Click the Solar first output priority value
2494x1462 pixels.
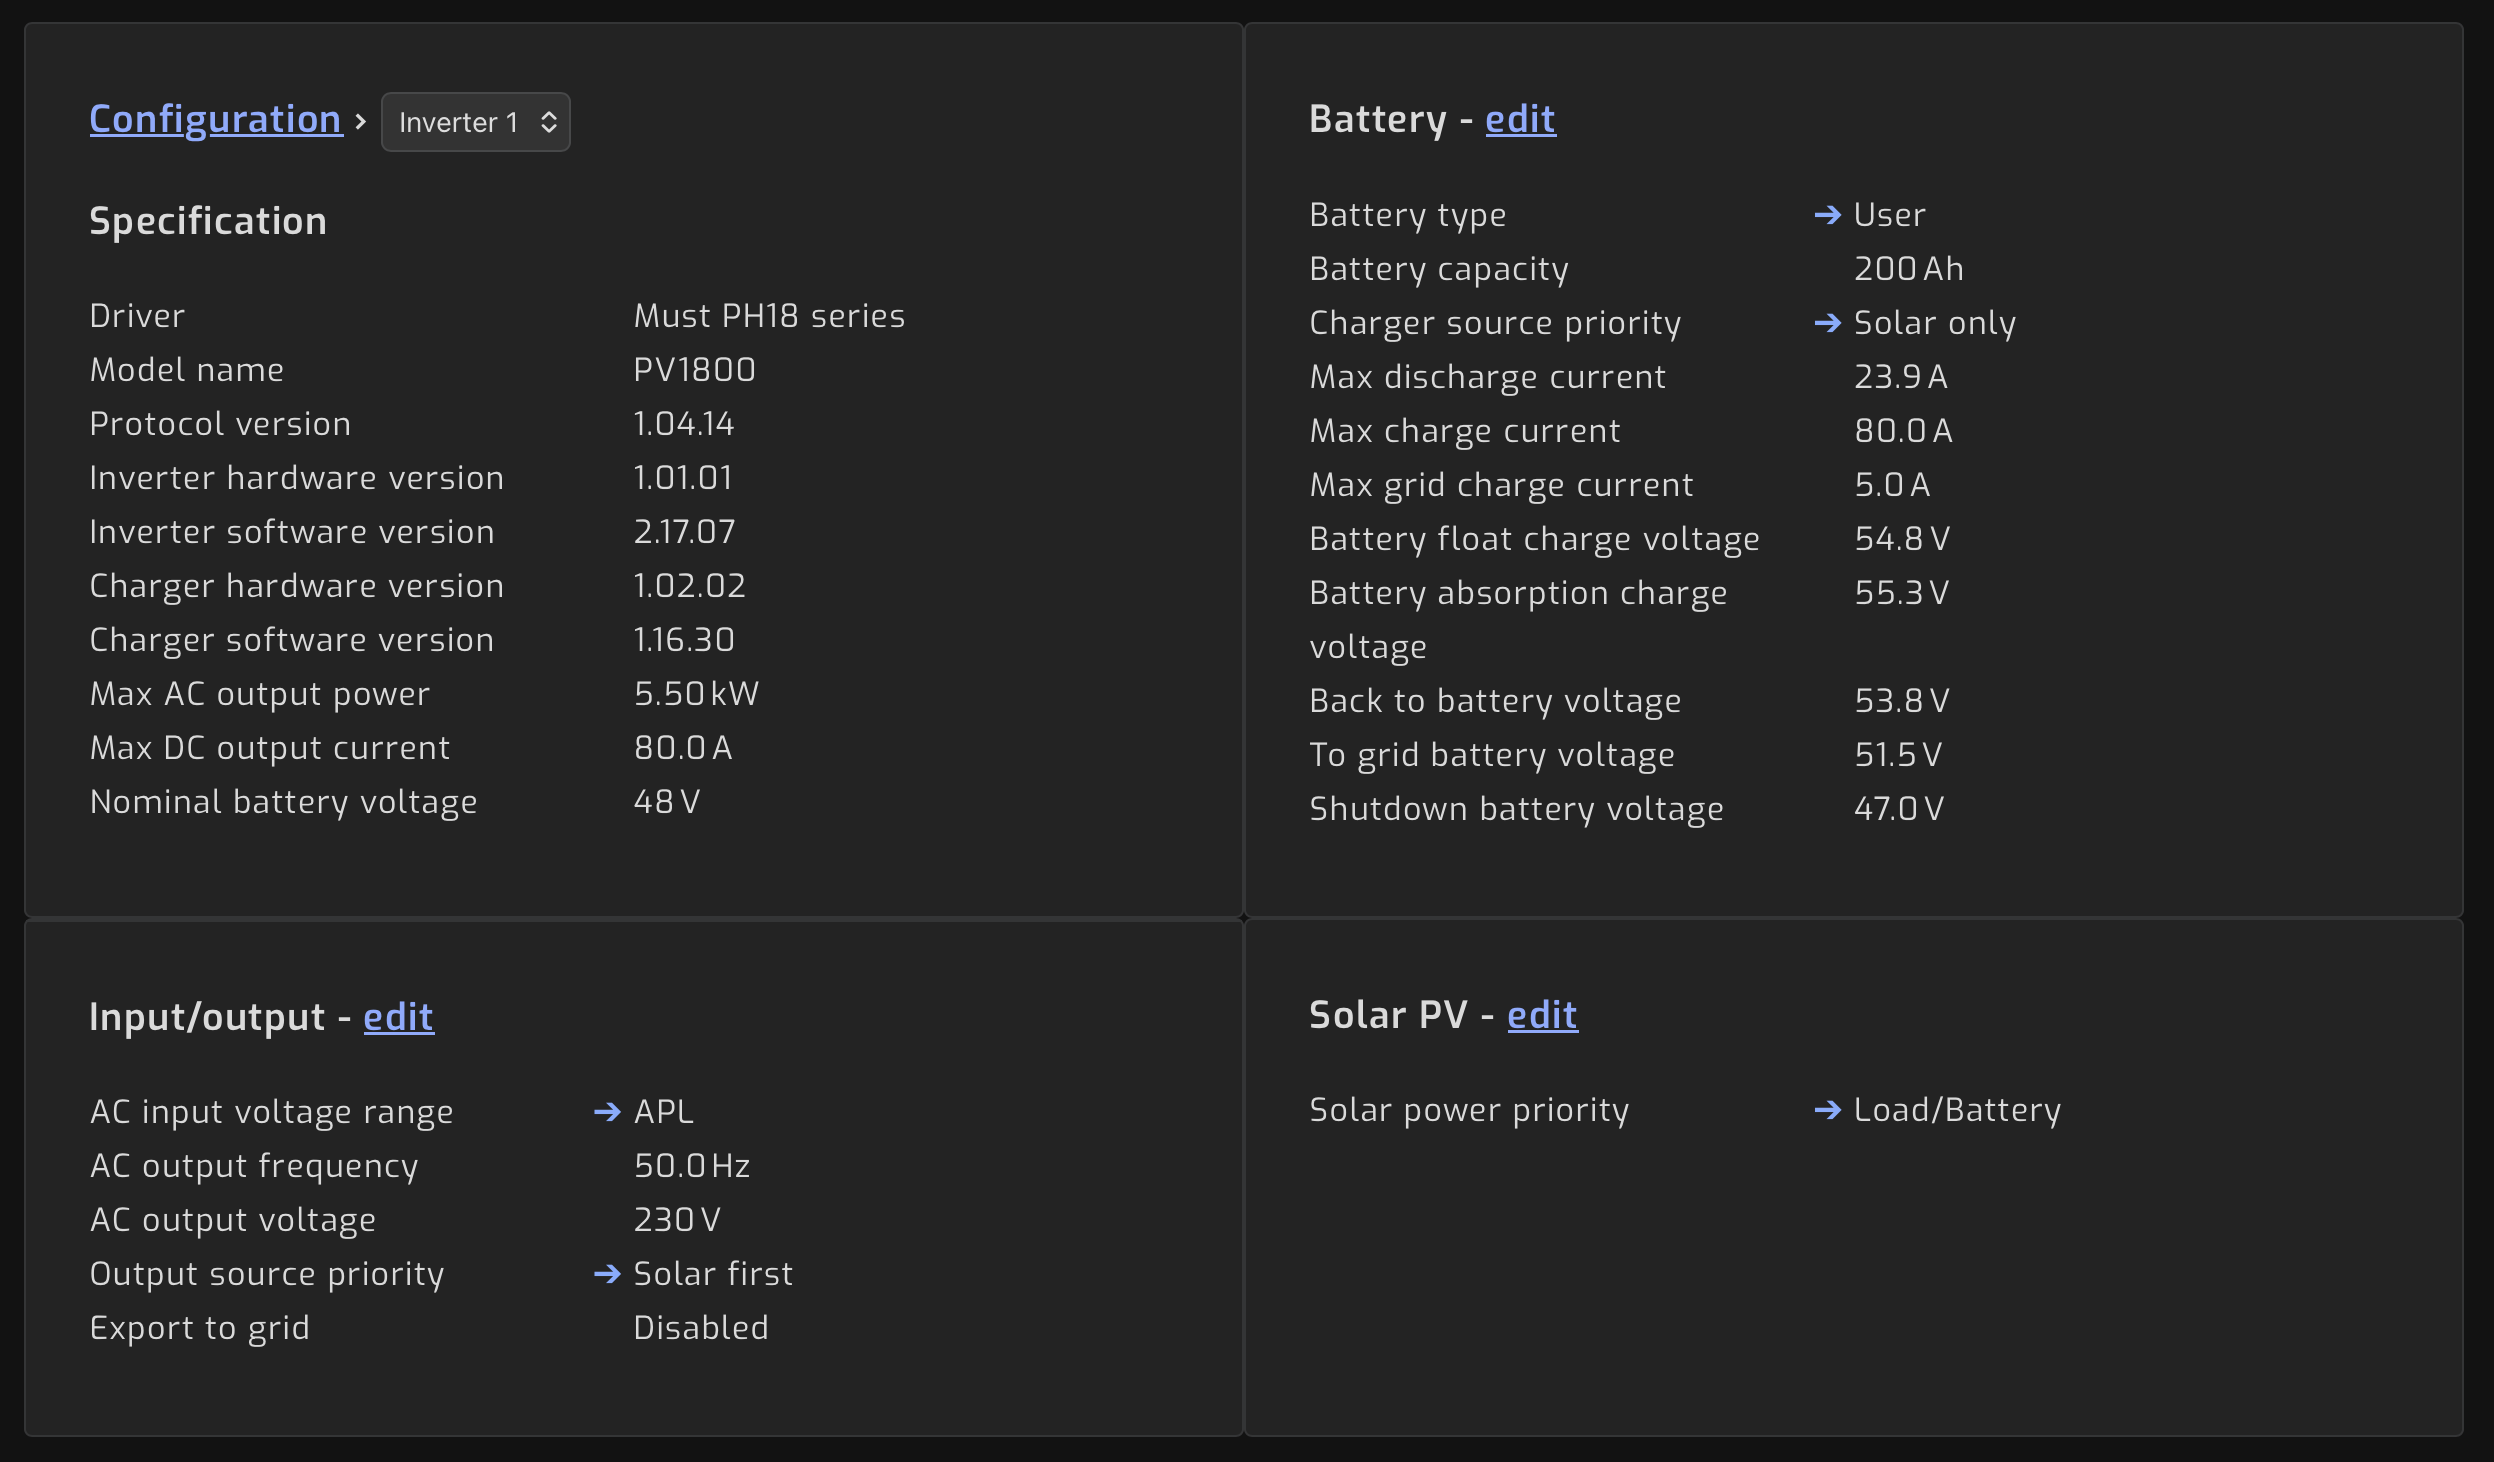tap(713, 1274)
